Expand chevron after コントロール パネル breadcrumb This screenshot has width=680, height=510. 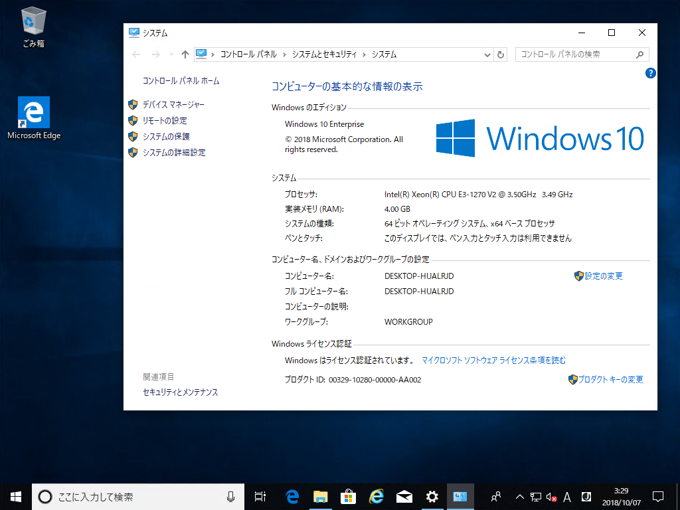[284, 55]
